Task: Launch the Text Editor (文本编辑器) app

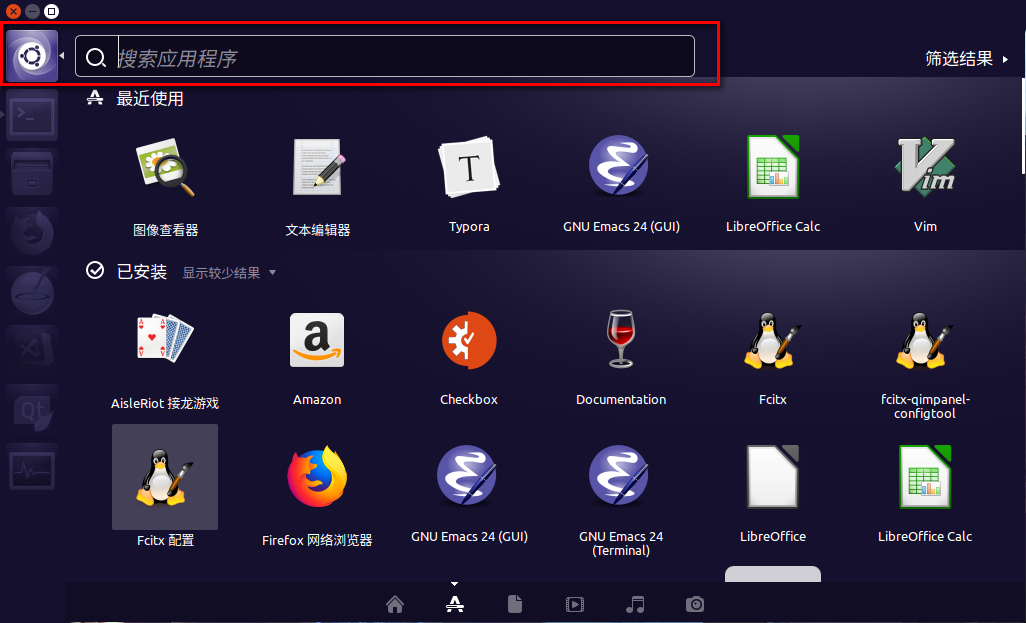Action: click(317, 168)
